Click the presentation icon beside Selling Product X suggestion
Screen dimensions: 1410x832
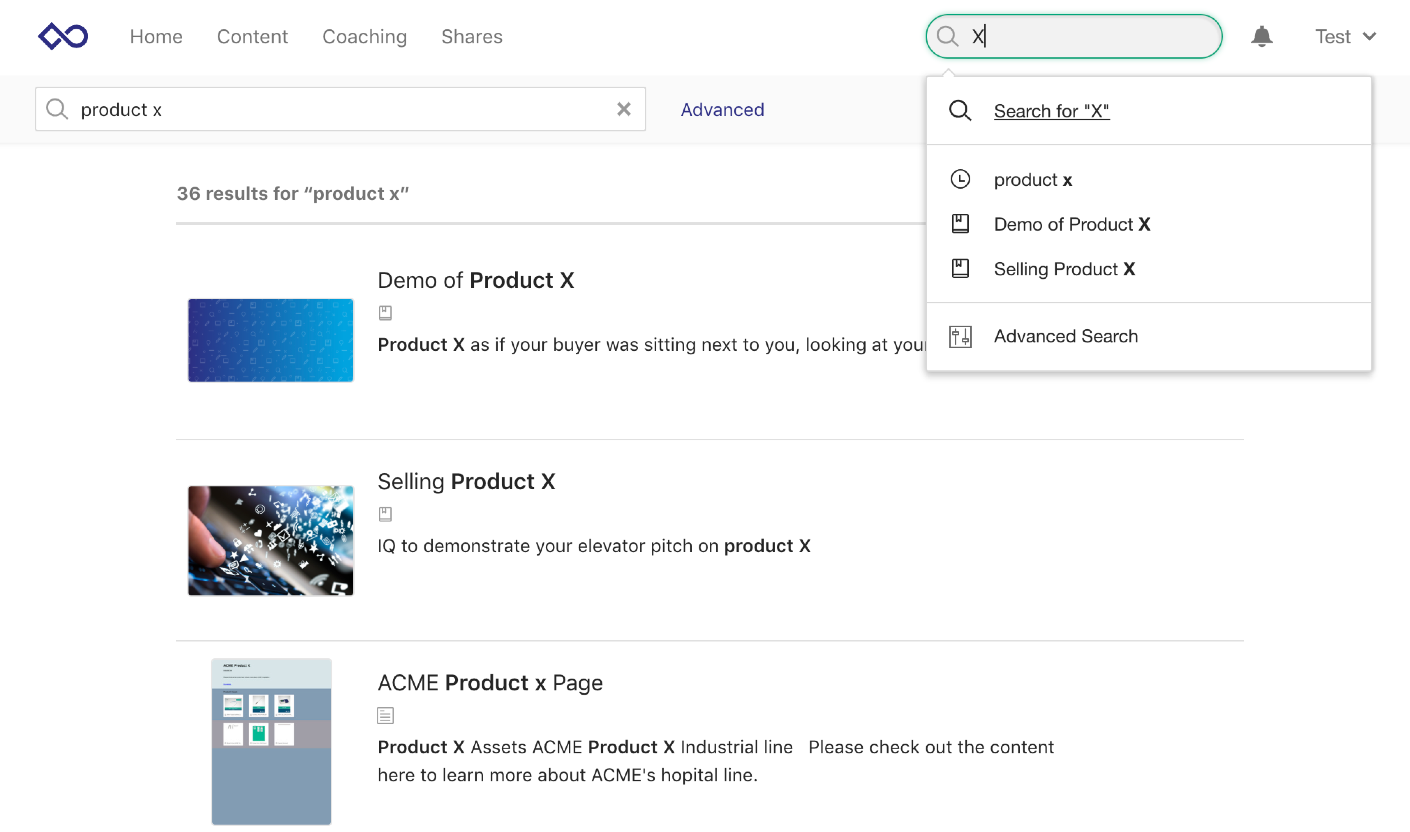point(960,268)
